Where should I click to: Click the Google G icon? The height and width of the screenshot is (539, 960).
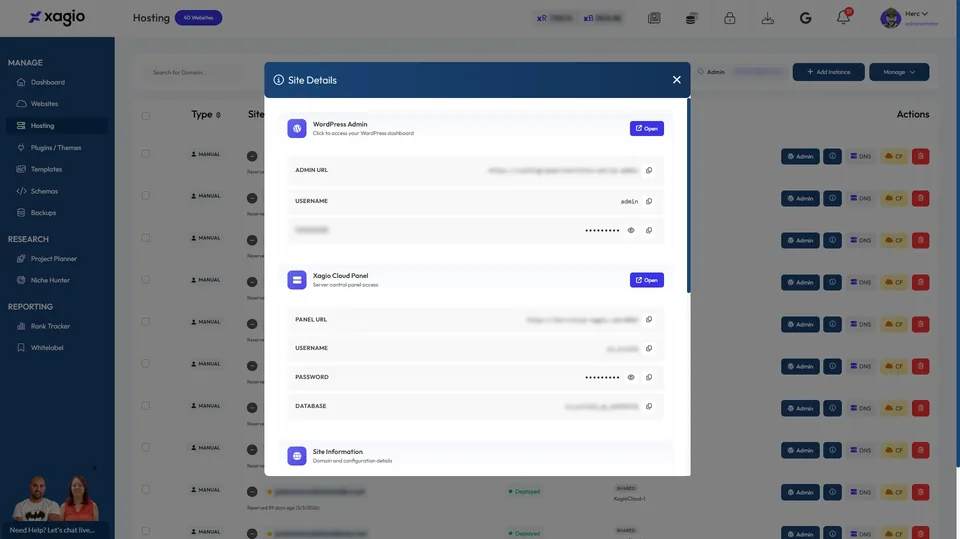click(x=805, y=18)
